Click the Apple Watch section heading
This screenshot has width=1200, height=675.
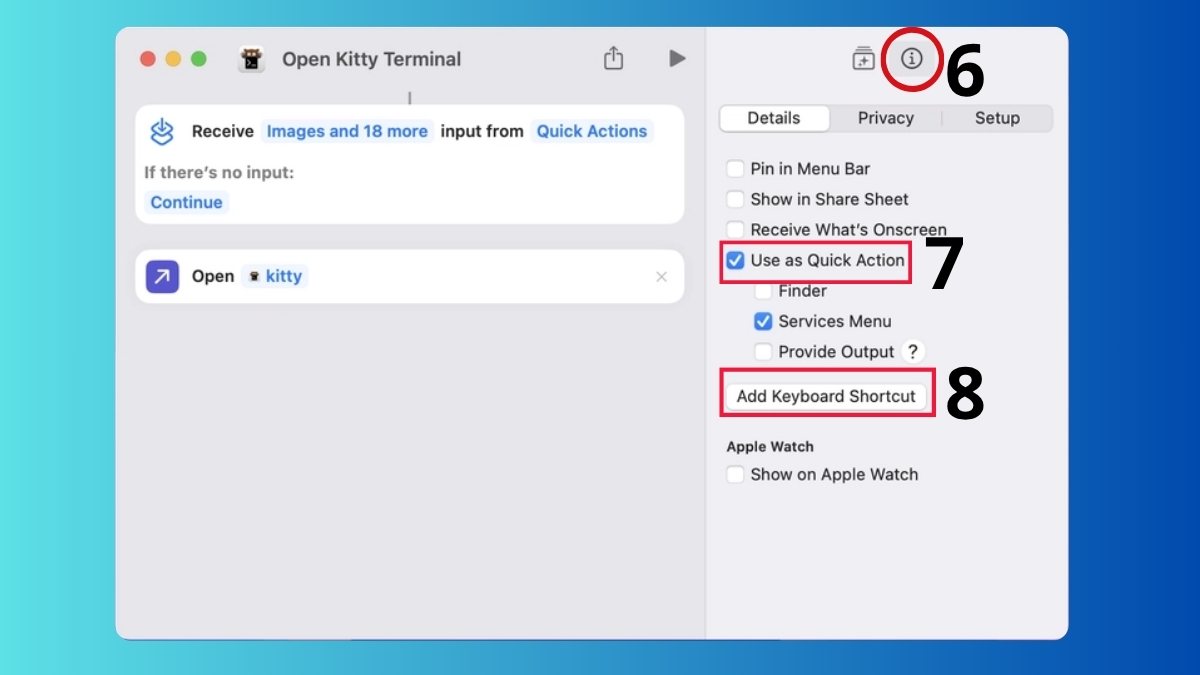(770, 447)
